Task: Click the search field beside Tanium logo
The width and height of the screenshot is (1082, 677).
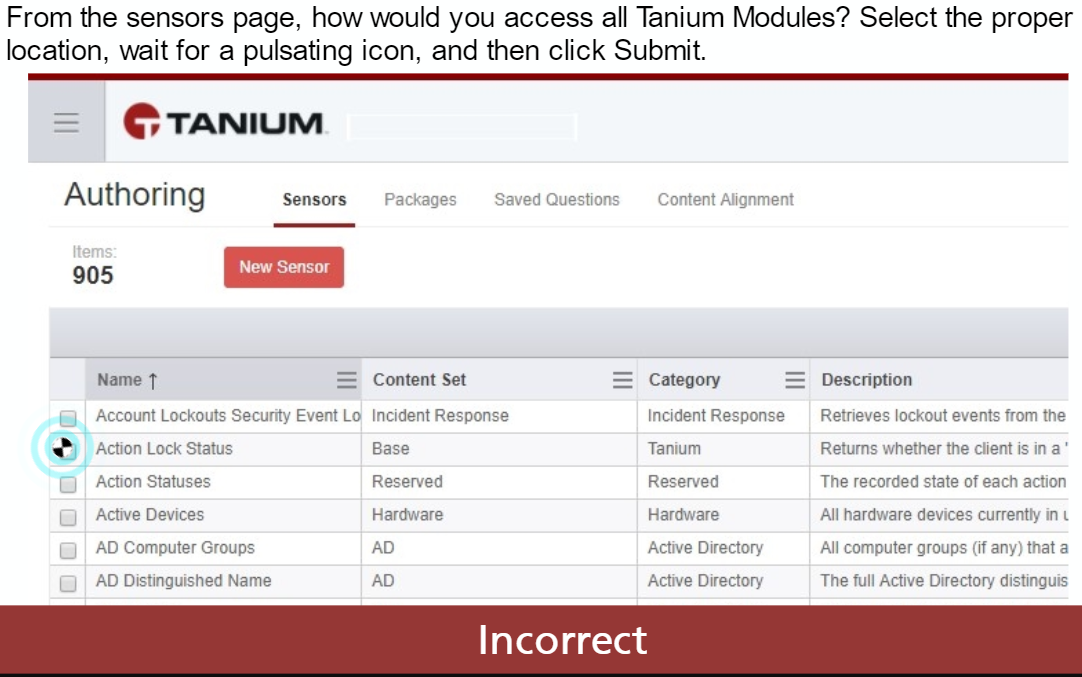Action: coord(462,127)
